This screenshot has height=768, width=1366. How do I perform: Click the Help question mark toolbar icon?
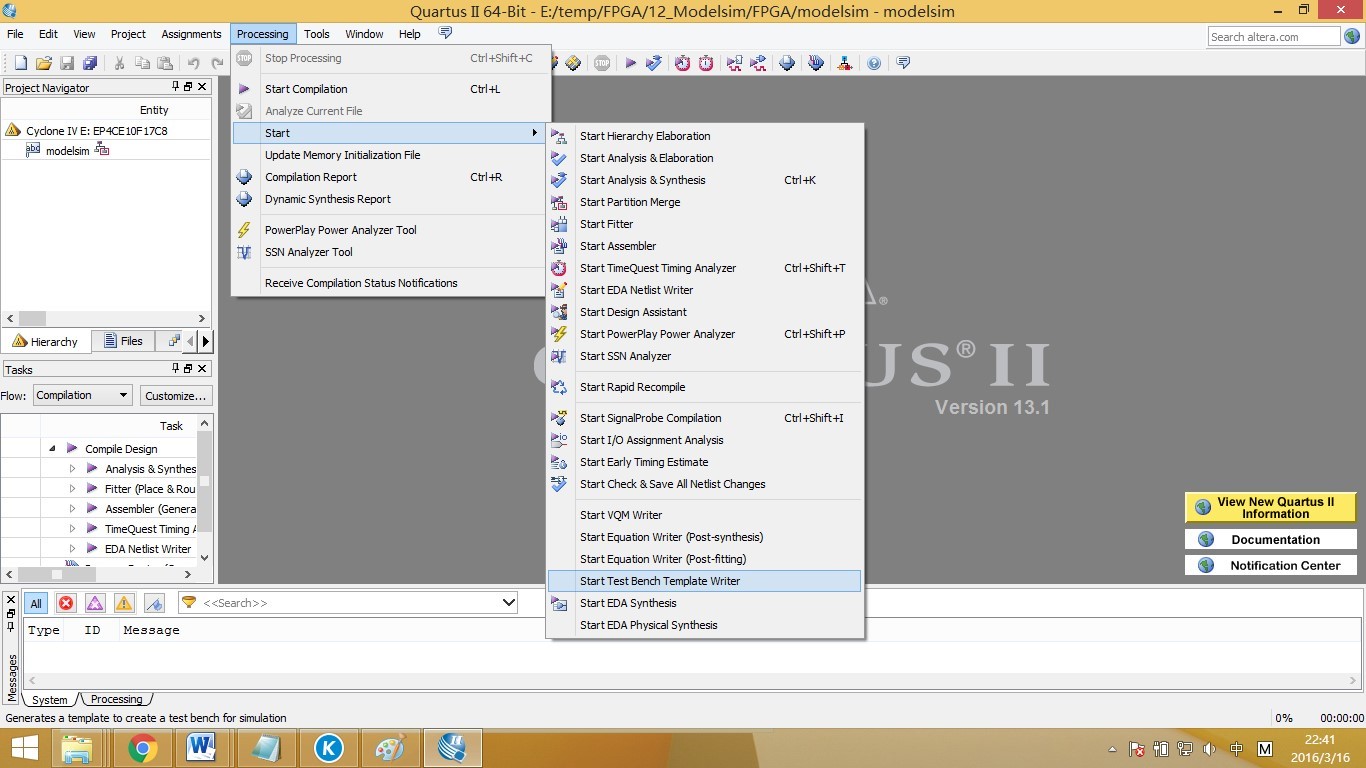[x=874, y=63]
